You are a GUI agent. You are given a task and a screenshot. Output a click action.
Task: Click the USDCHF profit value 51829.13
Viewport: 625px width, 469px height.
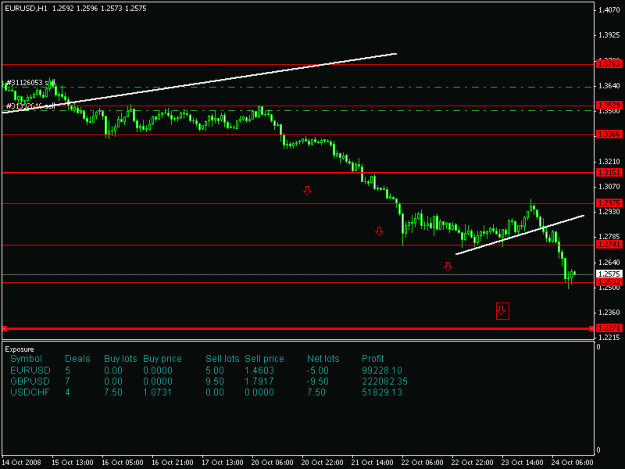(x=382, y=392)
